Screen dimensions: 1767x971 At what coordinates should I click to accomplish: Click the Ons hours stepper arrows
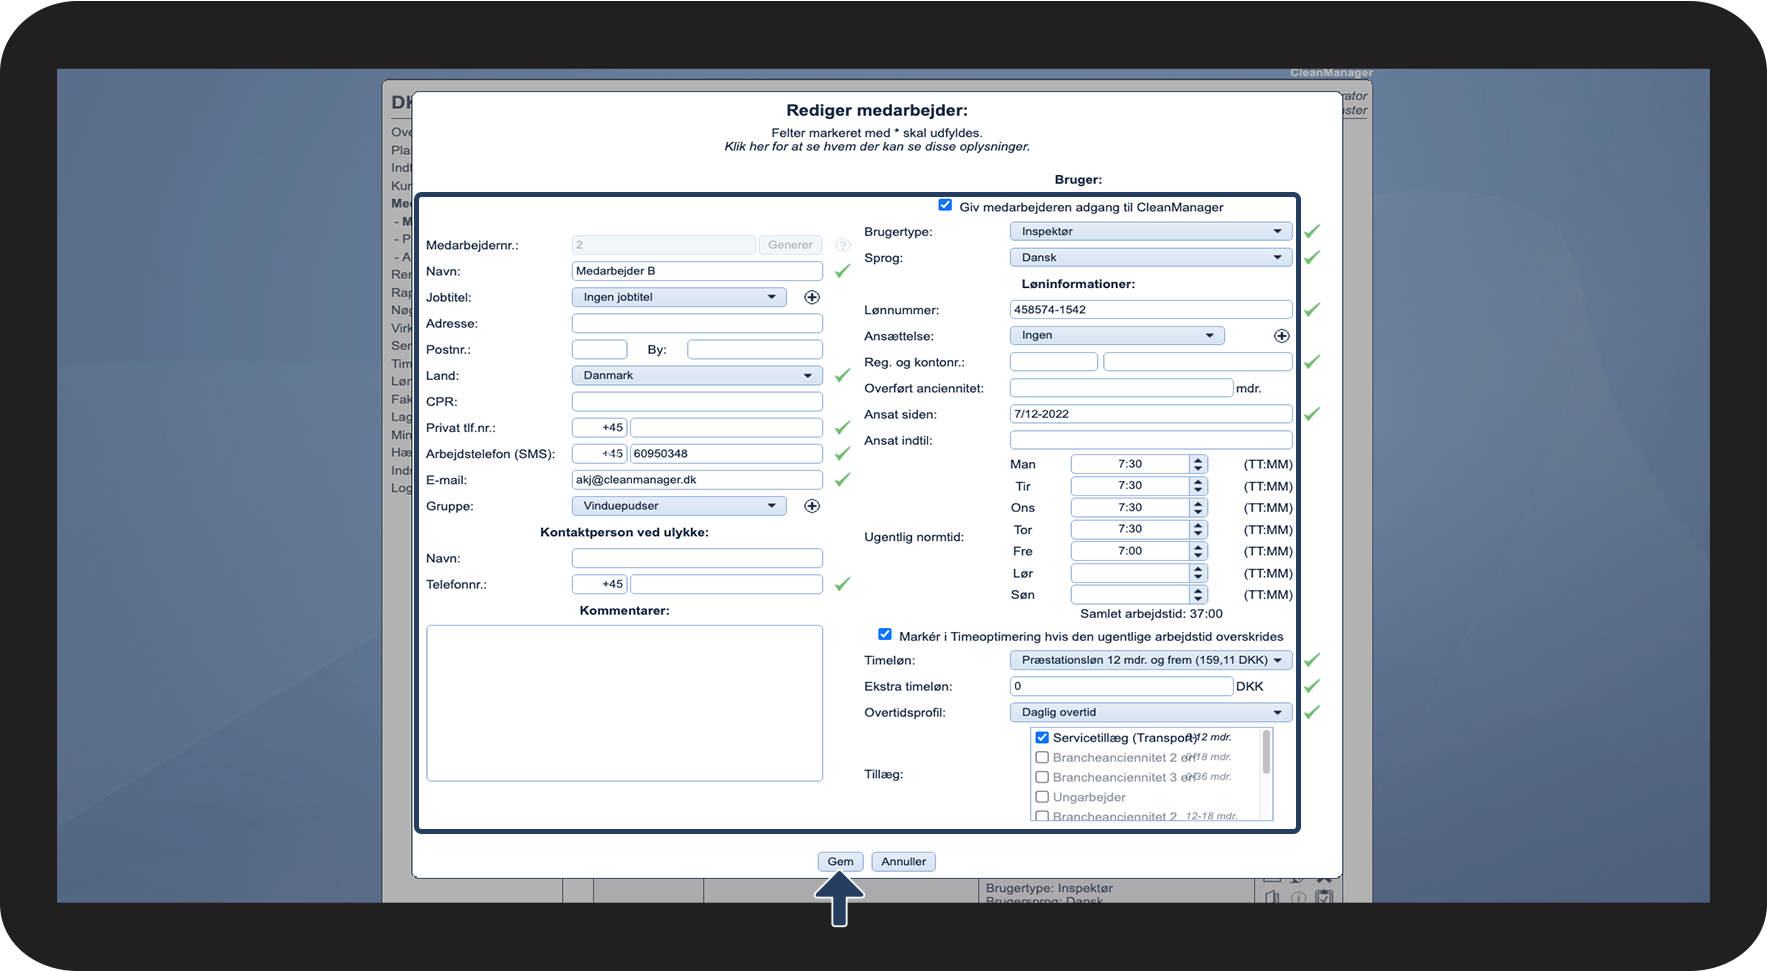[1198, 508]
